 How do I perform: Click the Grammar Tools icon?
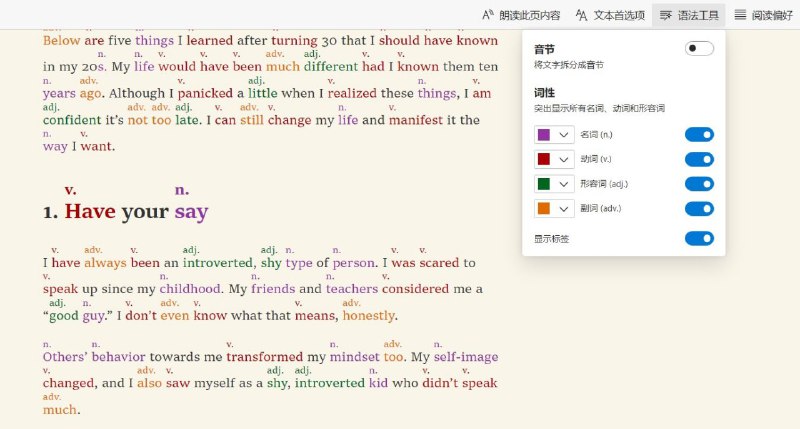(665, 15)
